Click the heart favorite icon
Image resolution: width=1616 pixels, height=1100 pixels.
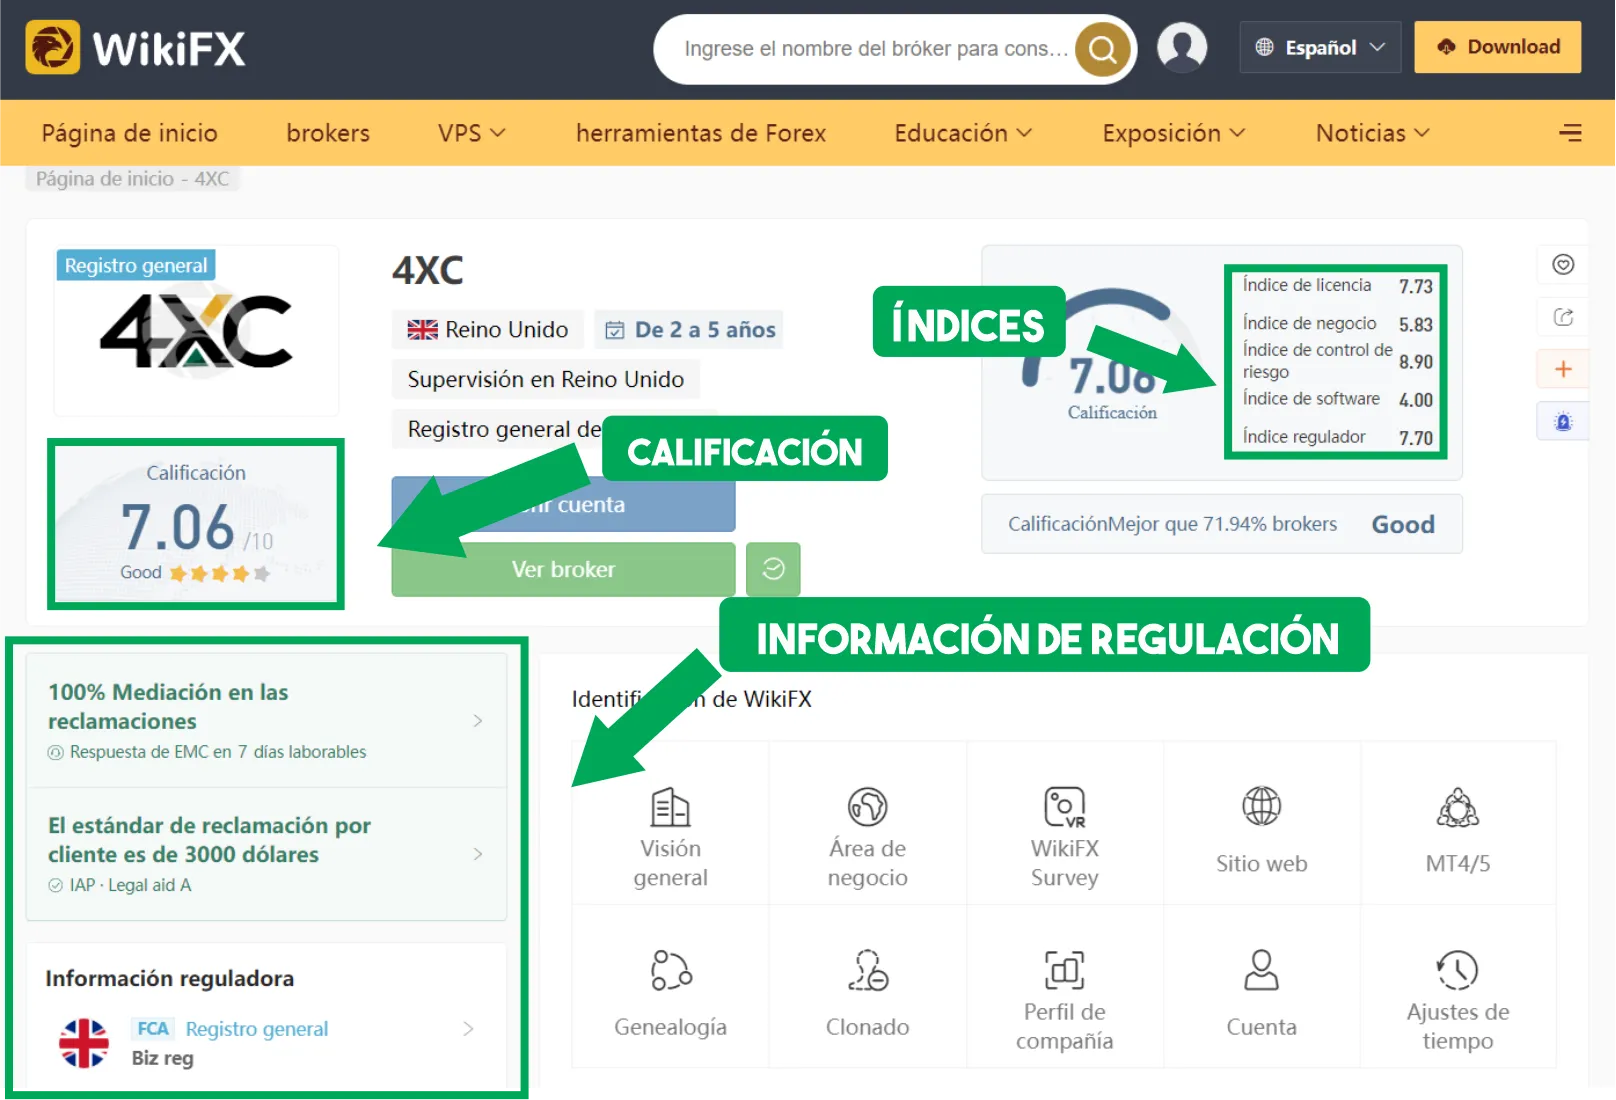click(x=1563, y=264)
